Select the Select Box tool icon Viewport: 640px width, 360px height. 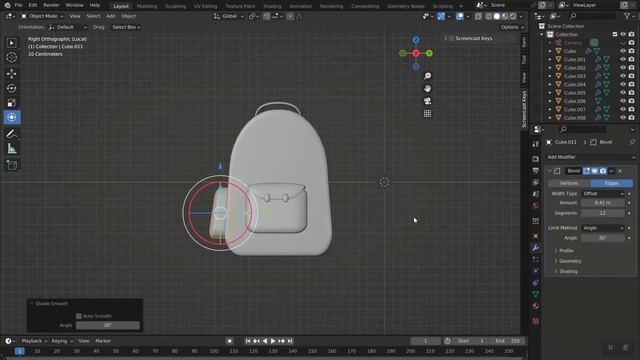tap(11, 43)
